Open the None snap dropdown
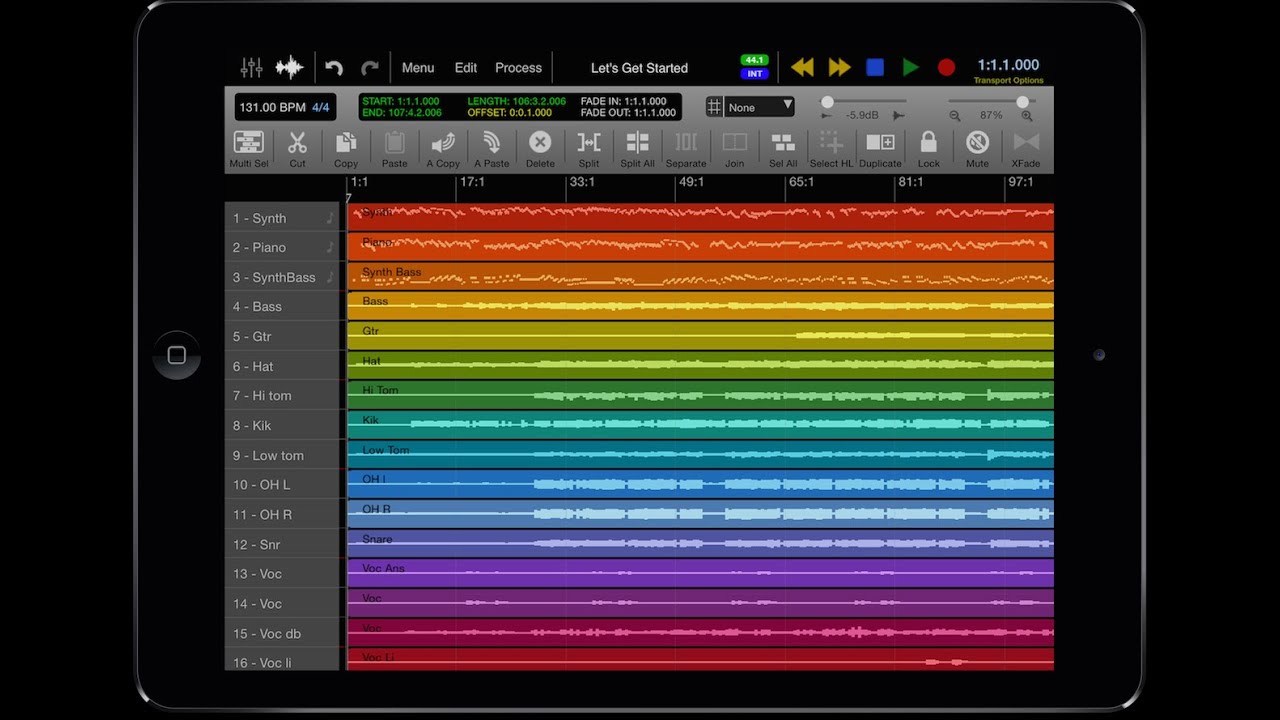Image resolution: width=1280 pixels, height=720 pixels. [760, 105]
